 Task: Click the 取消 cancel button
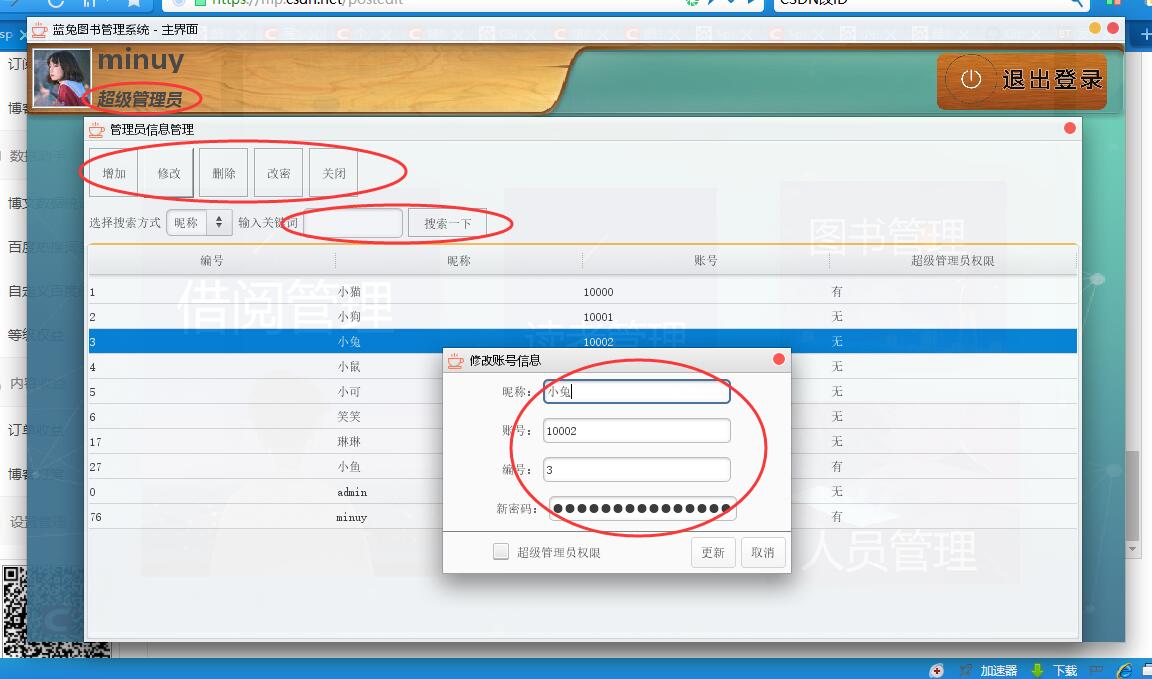(x=763, y=553)
